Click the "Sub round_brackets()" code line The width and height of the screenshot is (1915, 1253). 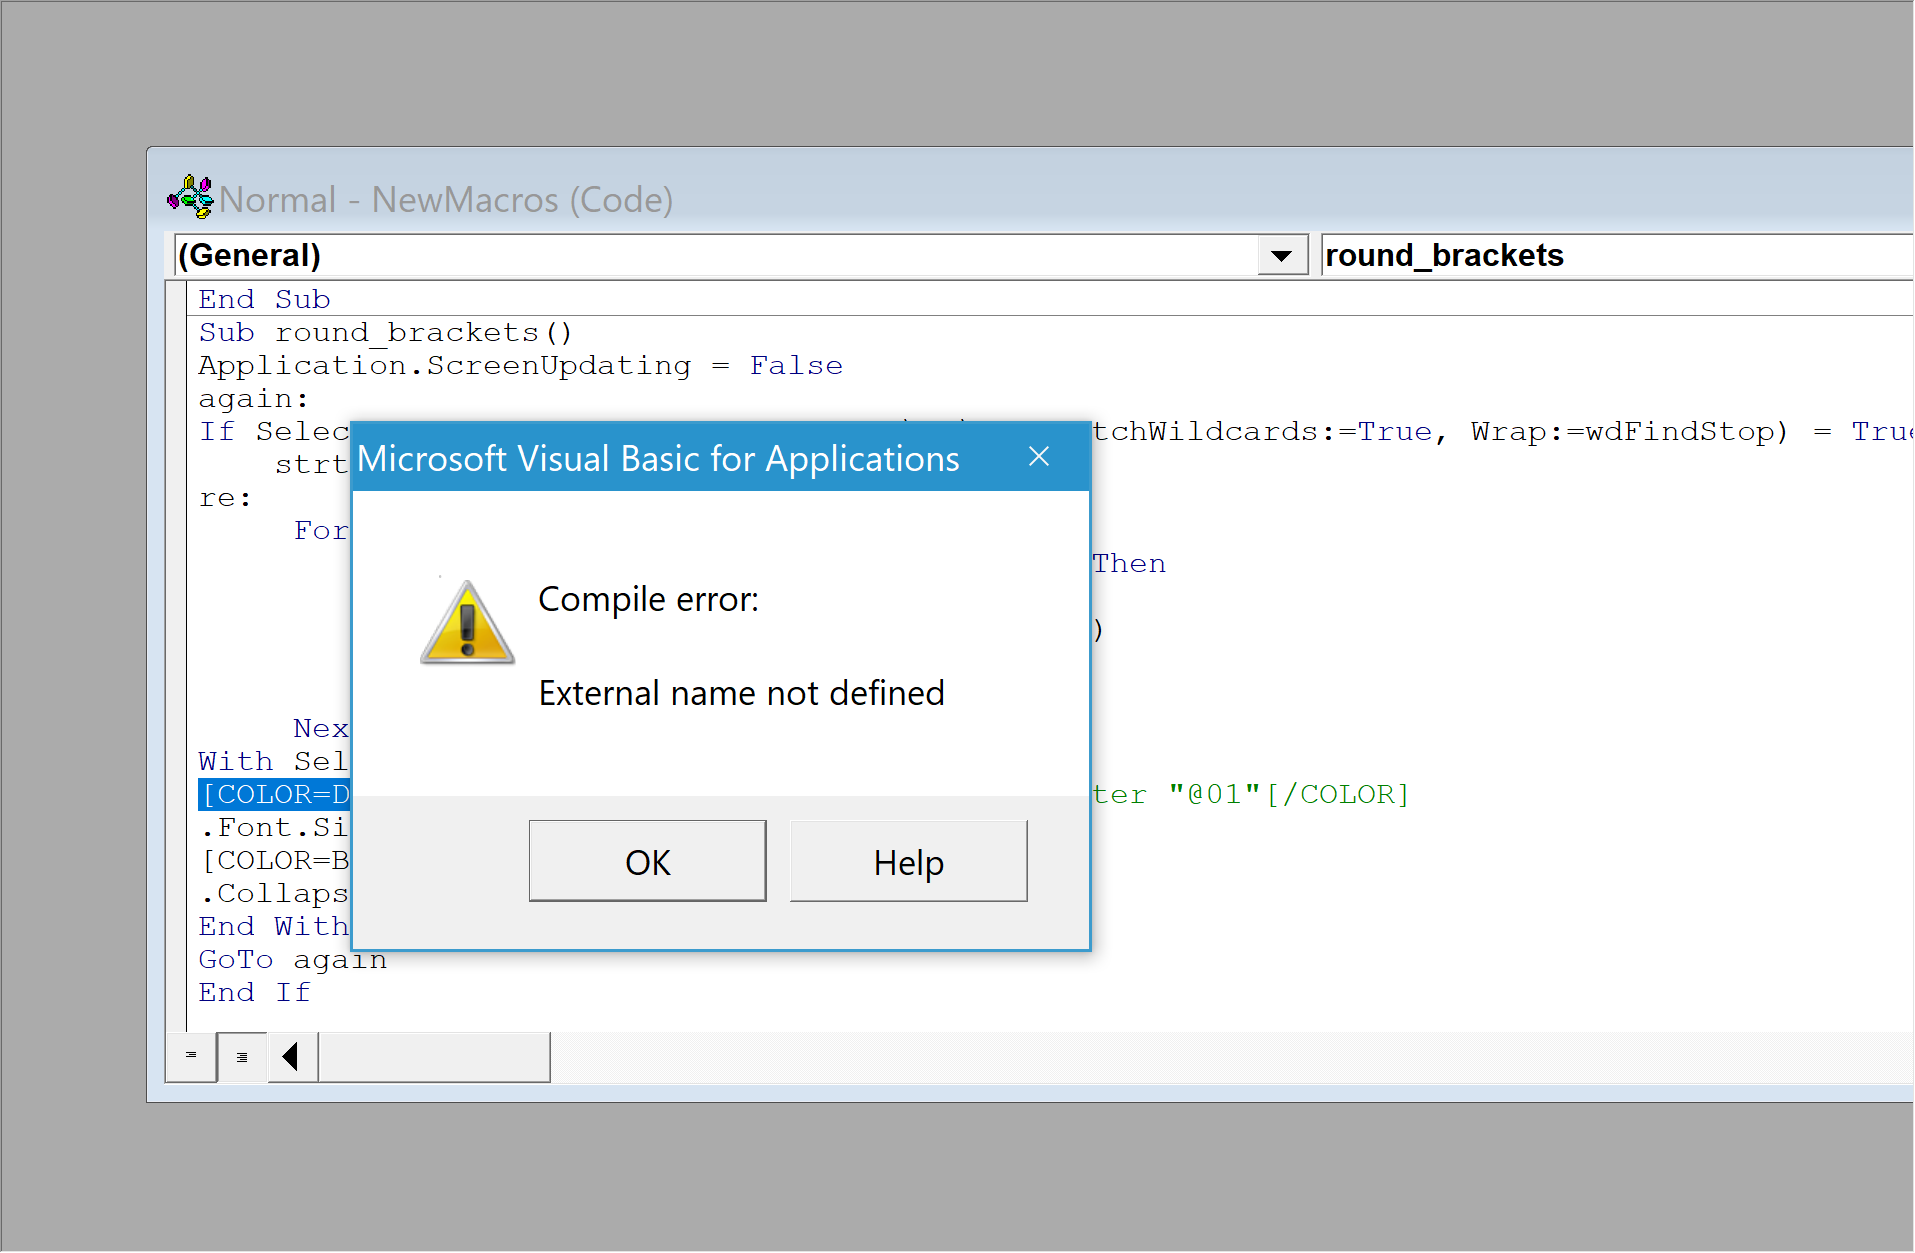(x=385, y=332)
